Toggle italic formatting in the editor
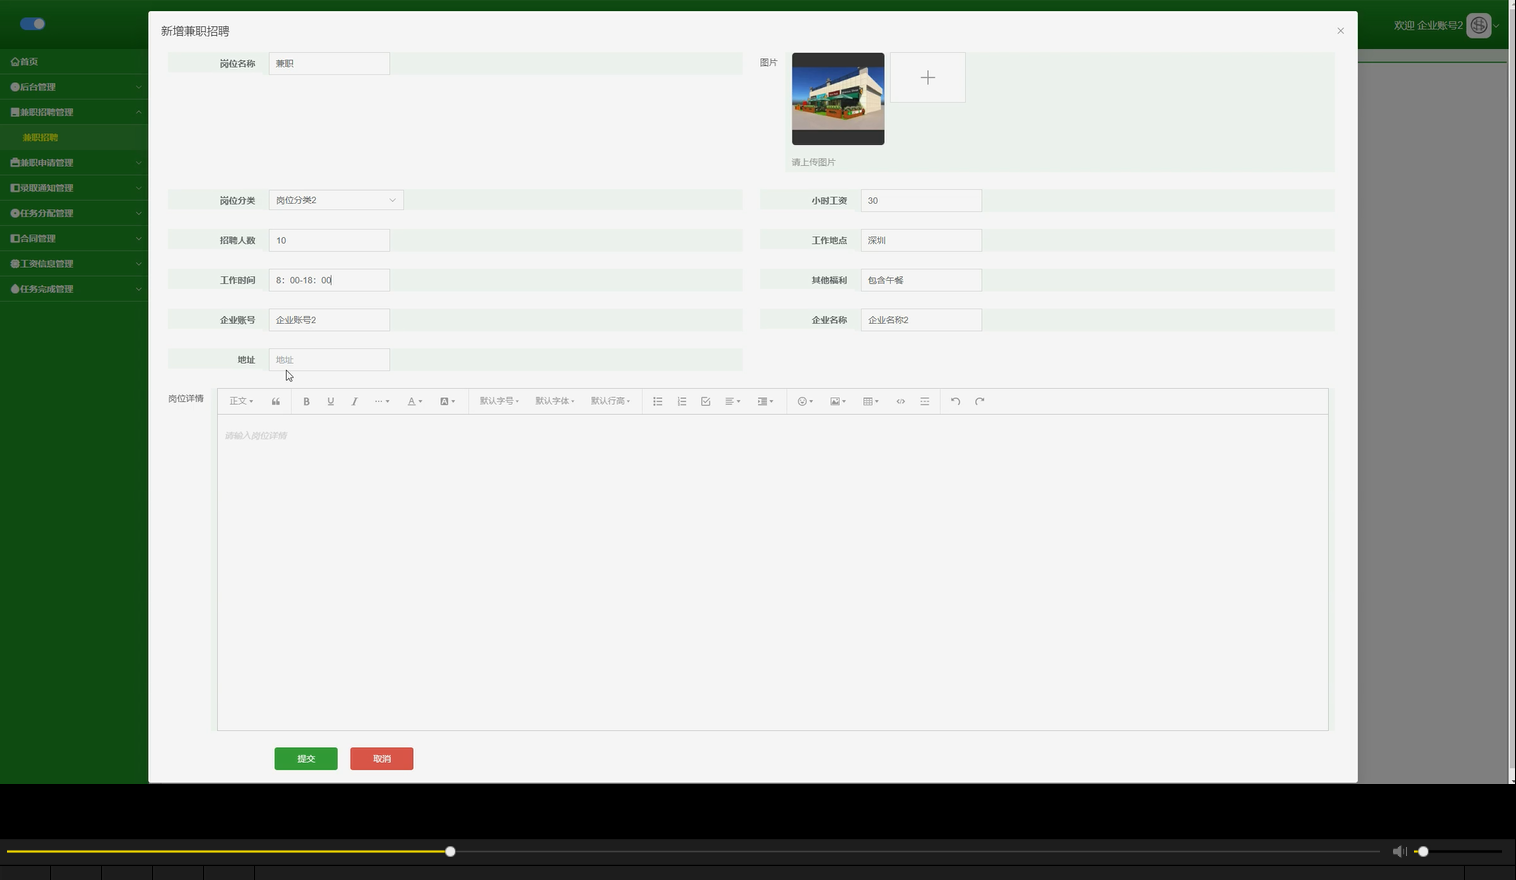Image resolution: width=1516 pixels, height=880 pixels. [x=354, y=401]
